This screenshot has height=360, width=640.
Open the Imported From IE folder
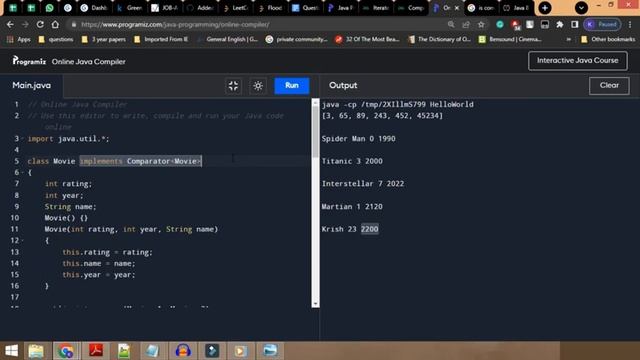pyautogui.click(x=161, y=40)
